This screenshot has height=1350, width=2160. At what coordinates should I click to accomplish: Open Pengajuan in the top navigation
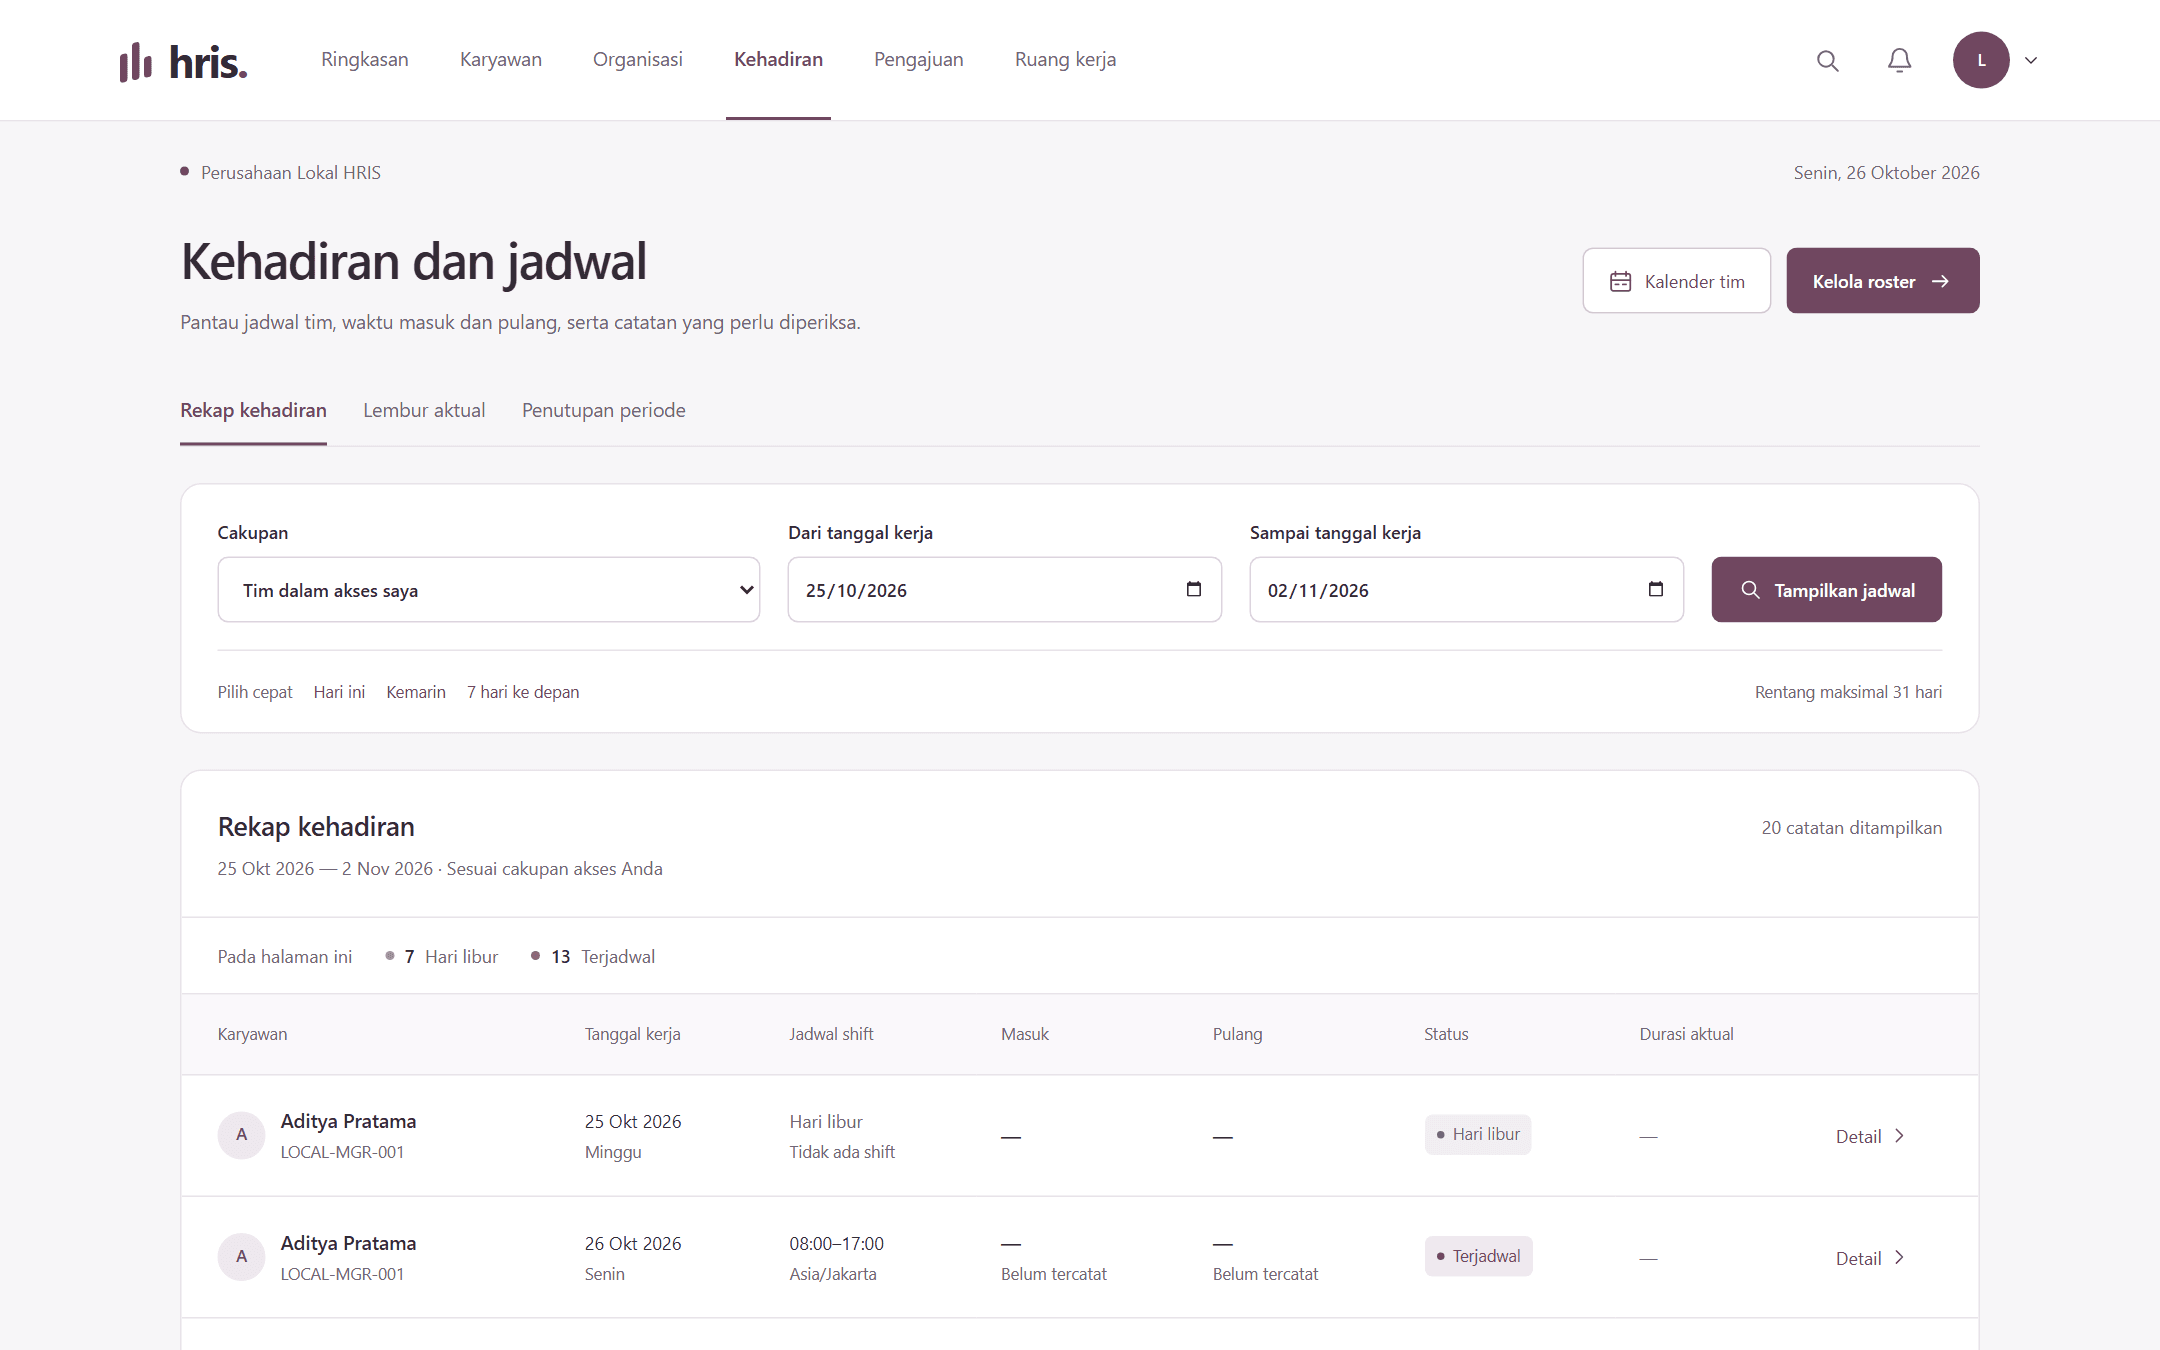(x=919, y=60)
